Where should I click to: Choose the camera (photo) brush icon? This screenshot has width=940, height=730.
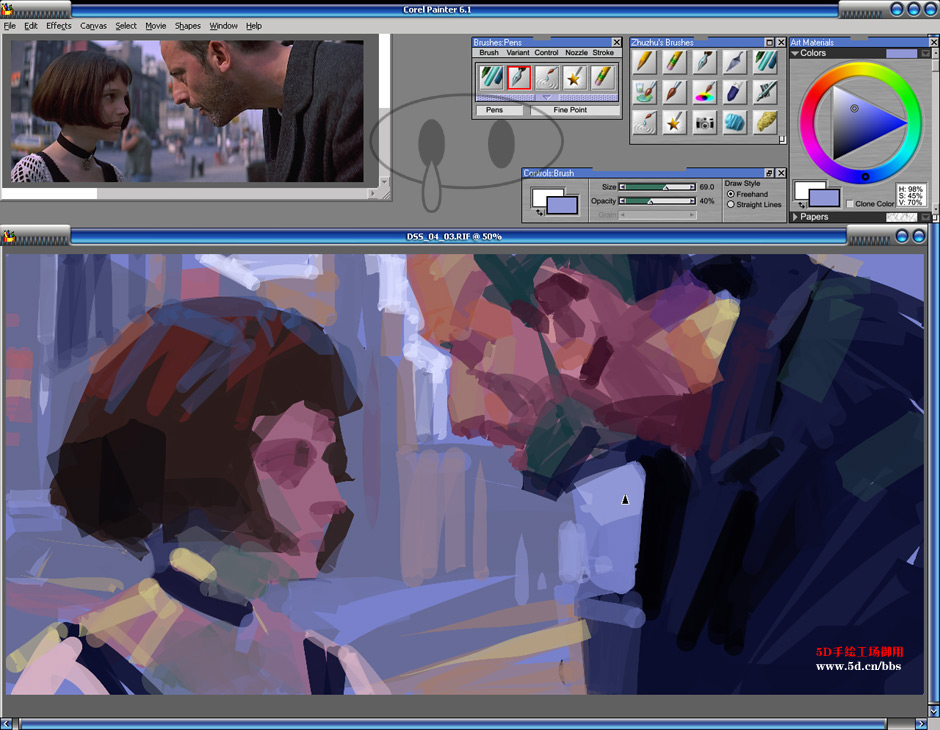click(705, 123)
